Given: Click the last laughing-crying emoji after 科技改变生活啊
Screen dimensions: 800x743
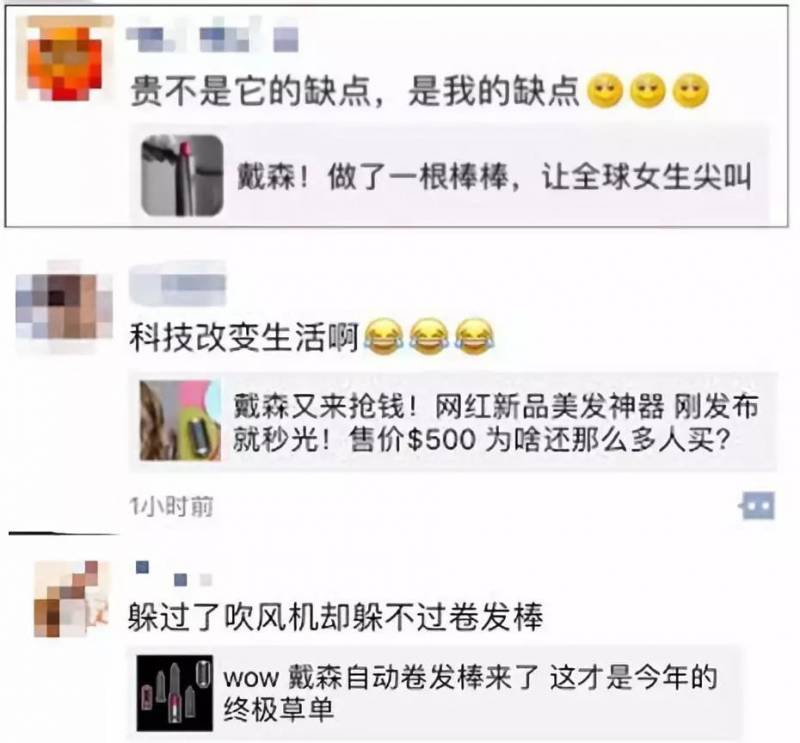Looking at the screenshot, I should coord(474,336).
